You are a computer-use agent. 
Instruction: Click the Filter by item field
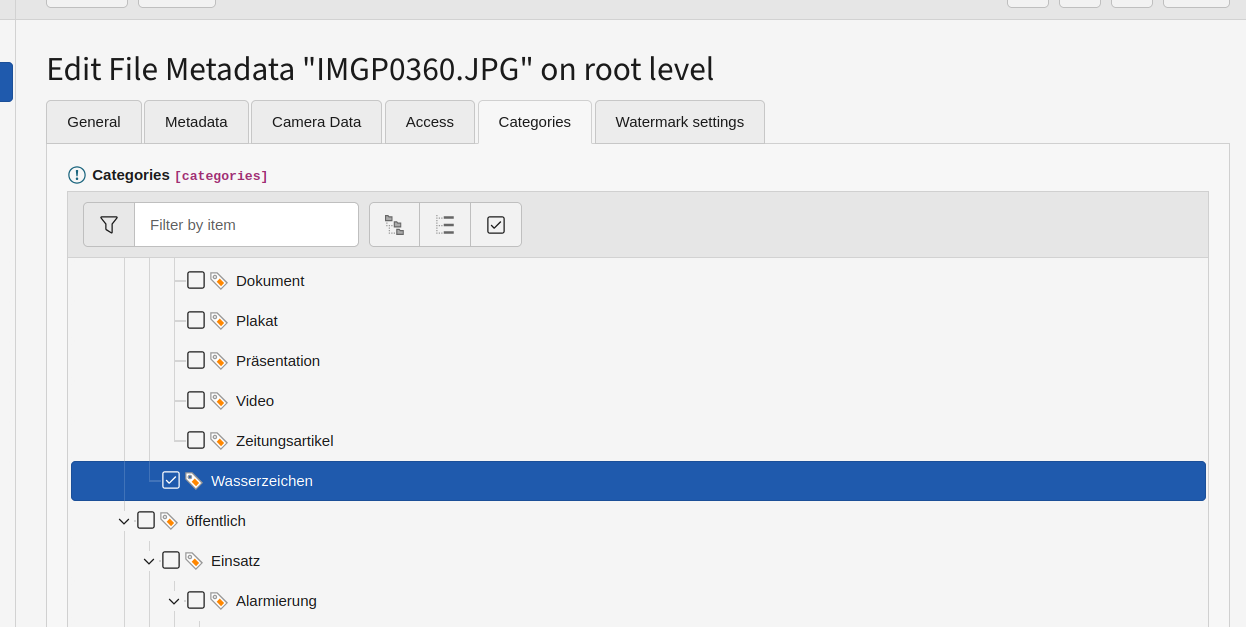click(x=246, y=225)
